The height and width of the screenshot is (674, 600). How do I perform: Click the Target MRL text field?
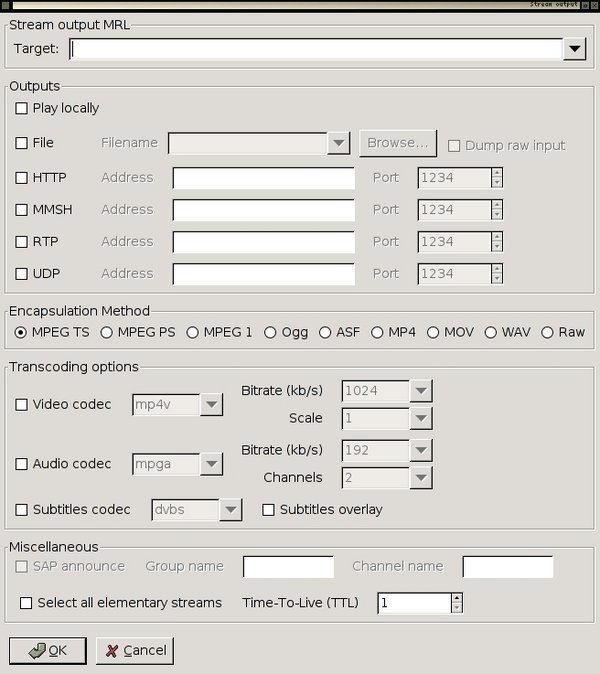(x=316, y=49)
